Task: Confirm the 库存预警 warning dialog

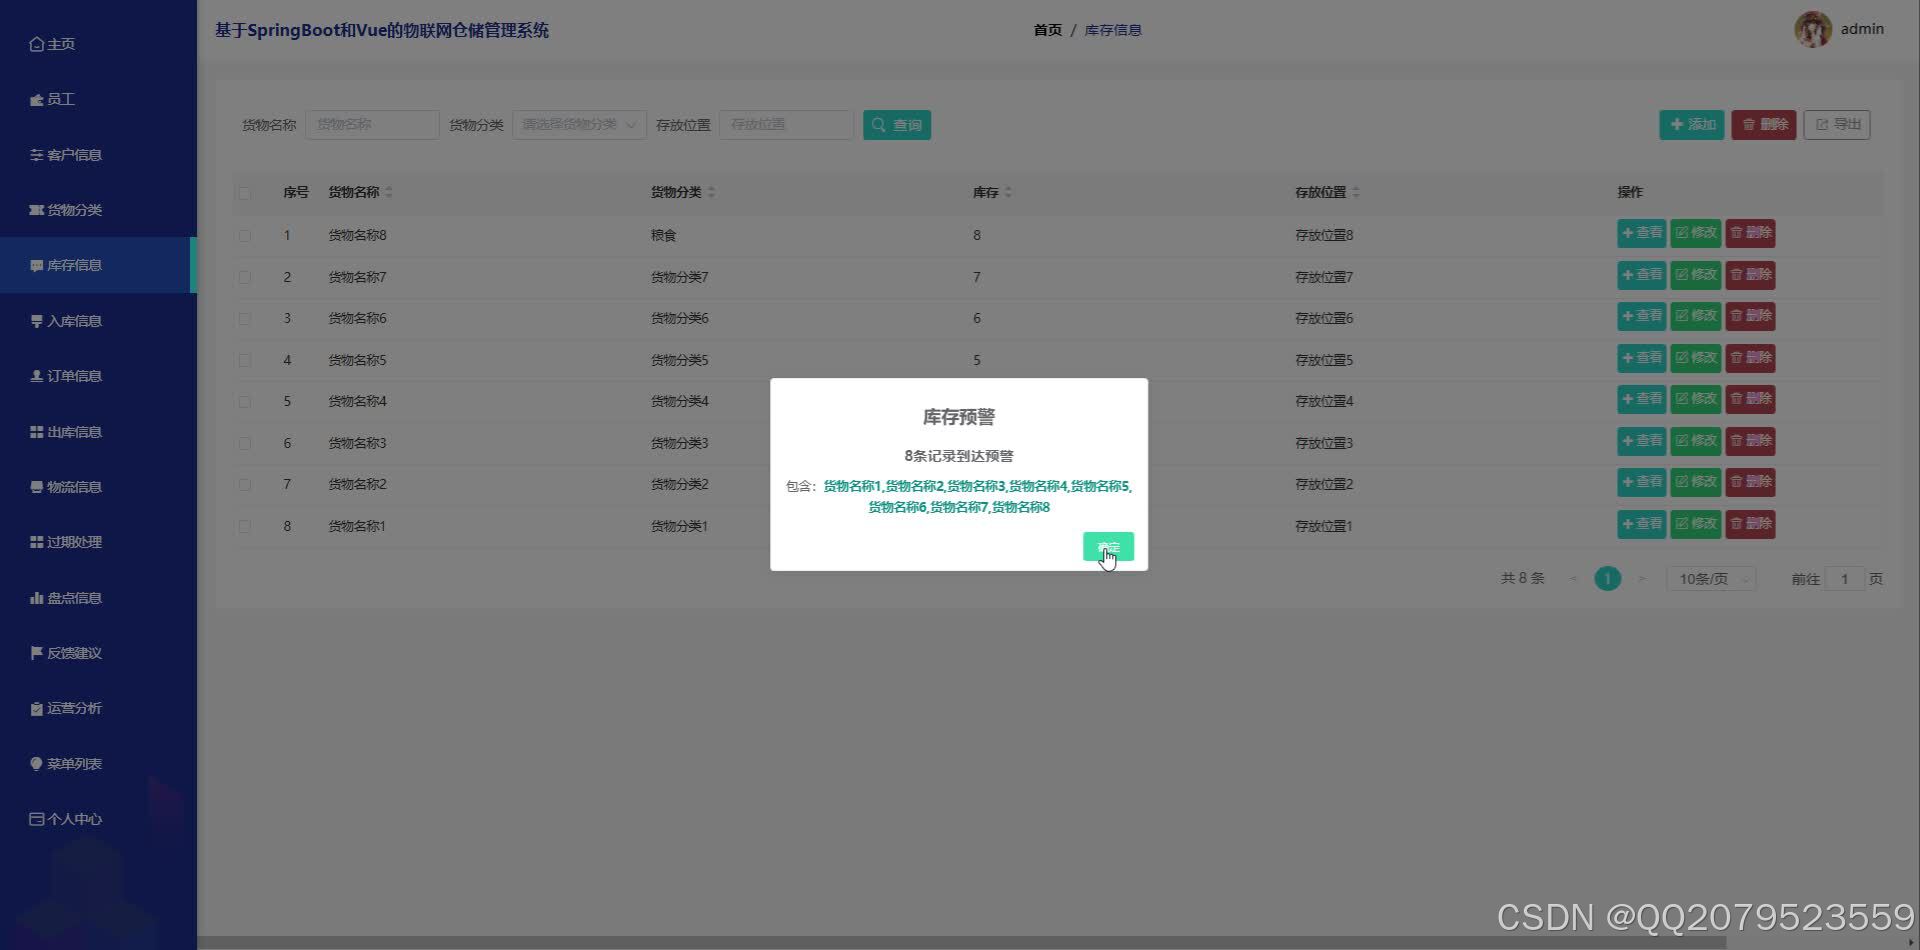Action: tap(1106, 547)
